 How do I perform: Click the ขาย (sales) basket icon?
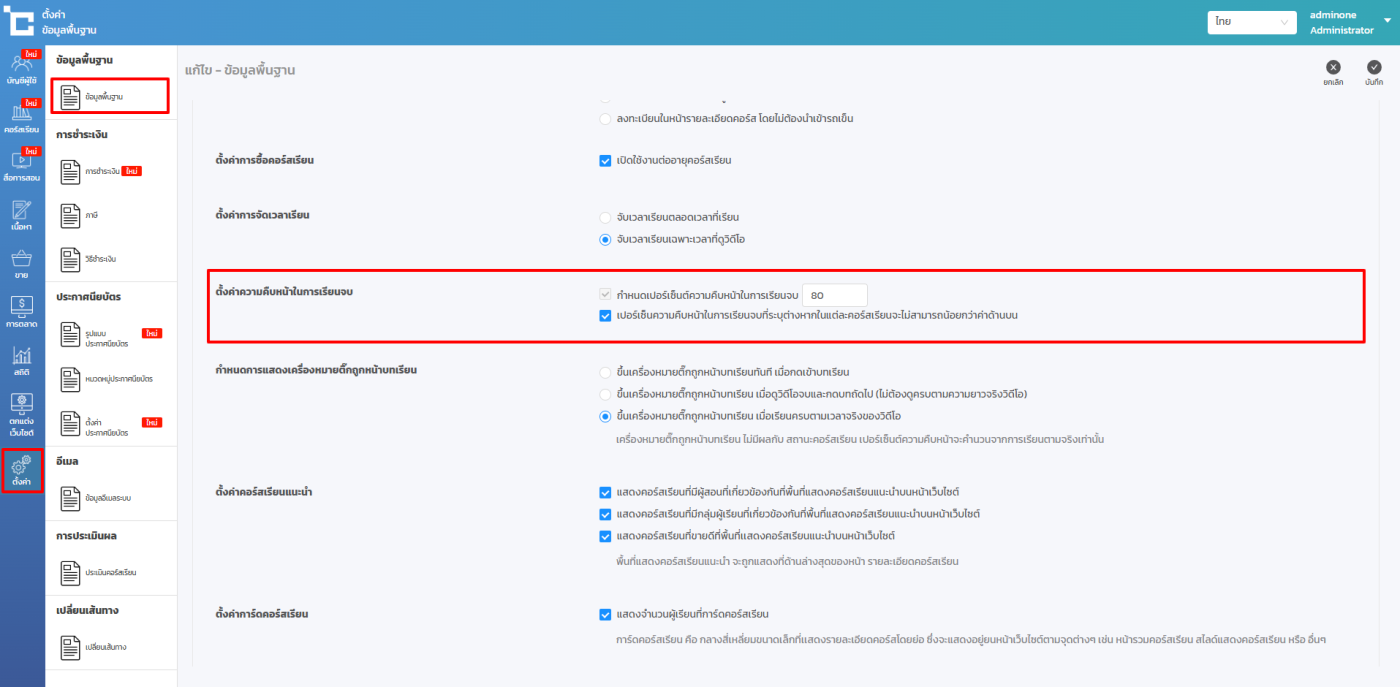(22, 263)
